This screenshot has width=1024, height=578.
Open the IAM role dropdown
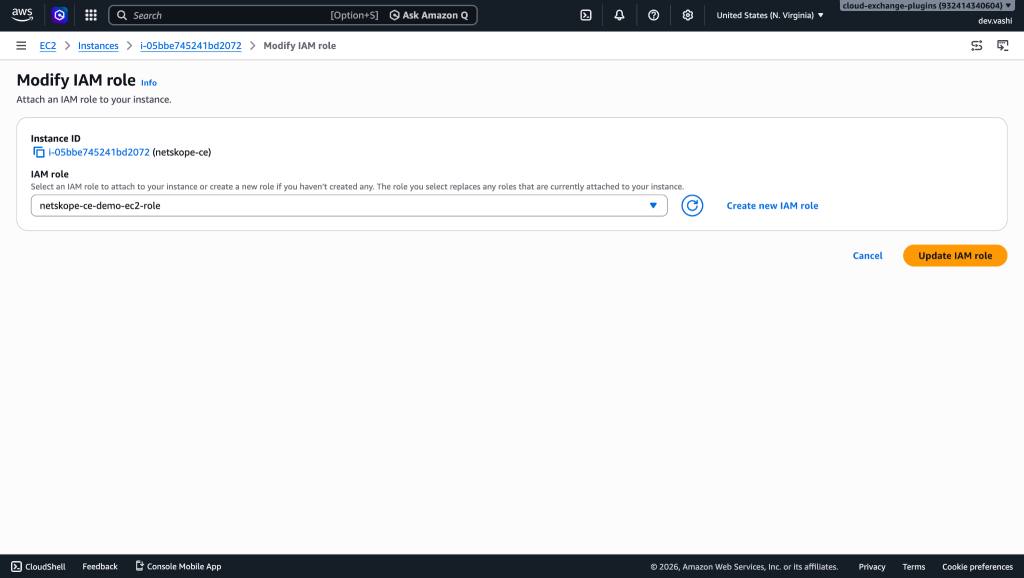349,206
